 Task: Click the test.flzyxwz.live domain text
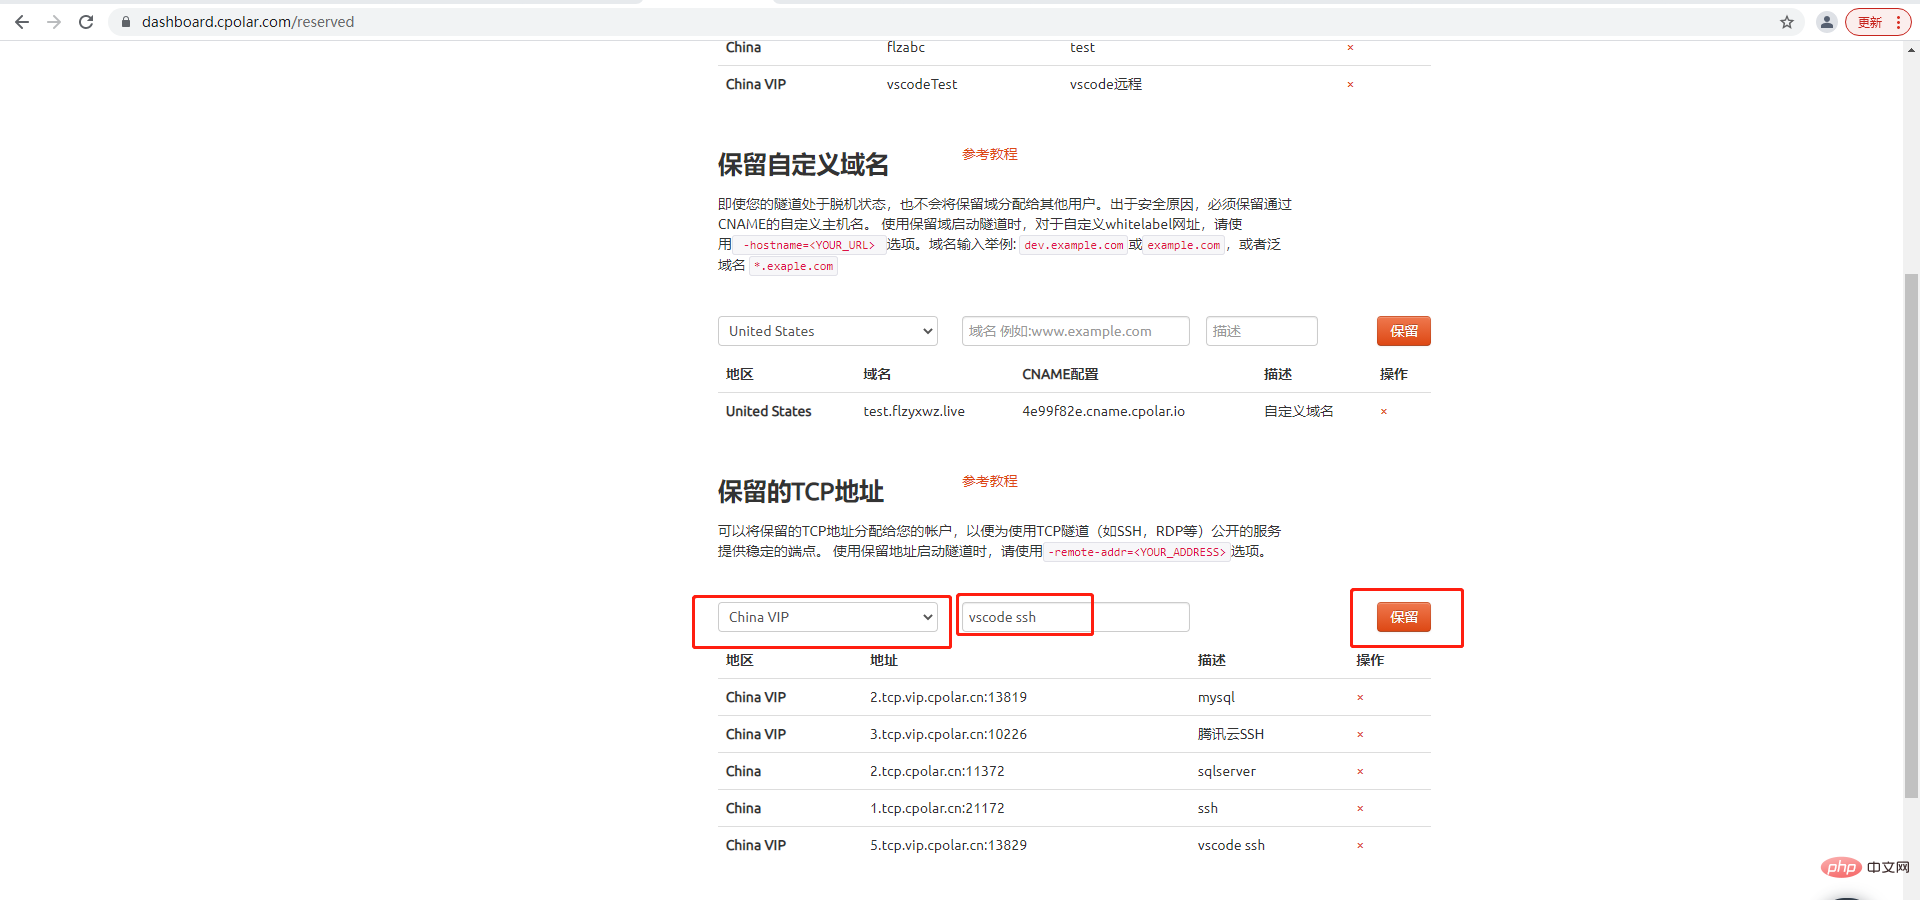(x=914, y=411)
